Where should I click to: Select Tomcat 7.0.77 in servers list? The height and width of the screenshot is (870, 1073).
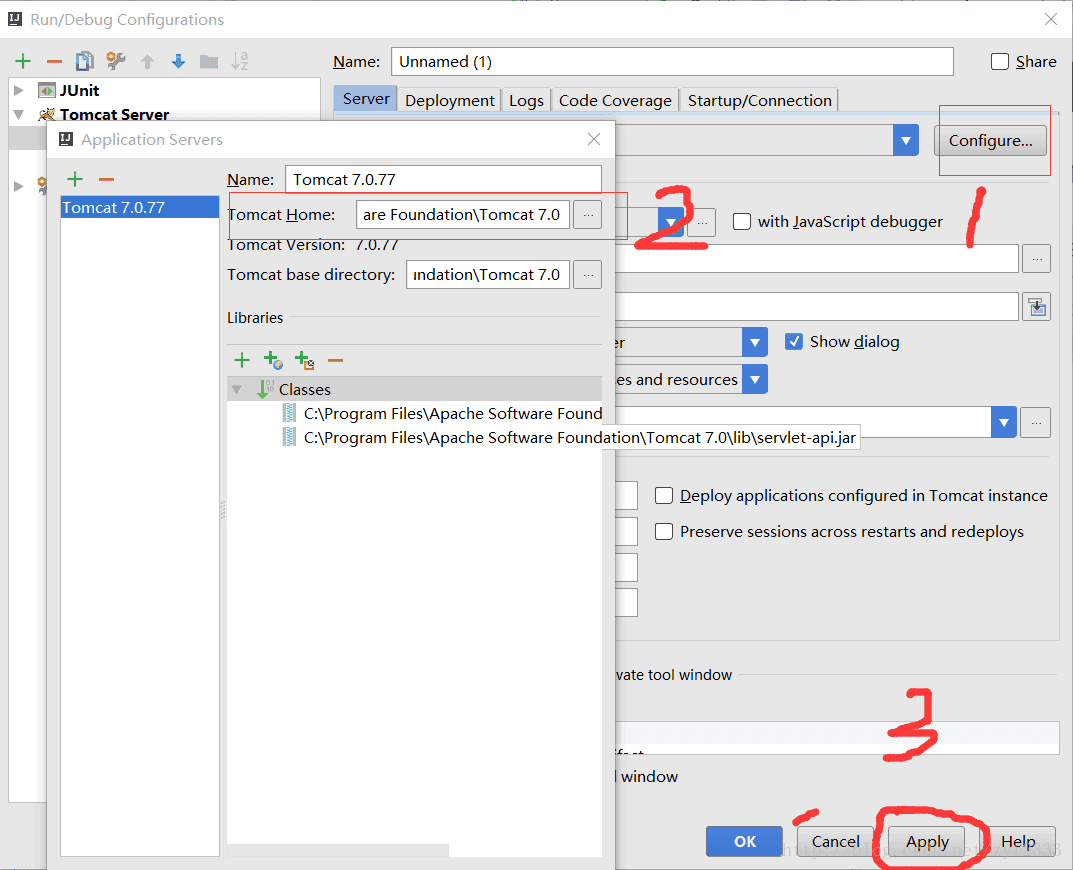click(140, 207)
